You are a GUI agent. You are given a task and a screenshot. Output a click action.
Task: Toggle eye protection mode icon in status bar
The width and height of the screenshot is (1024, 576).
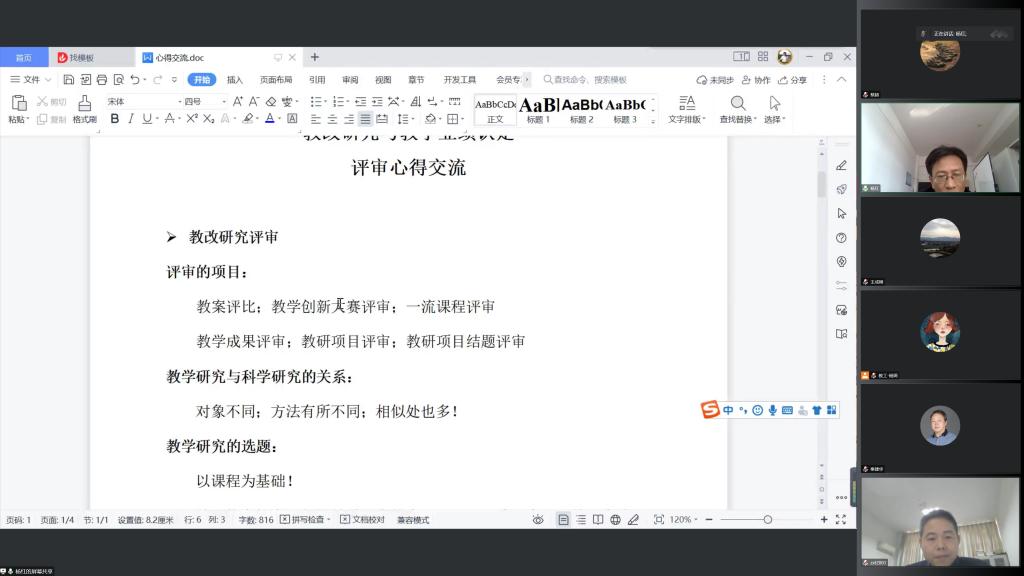pos(538,520)
